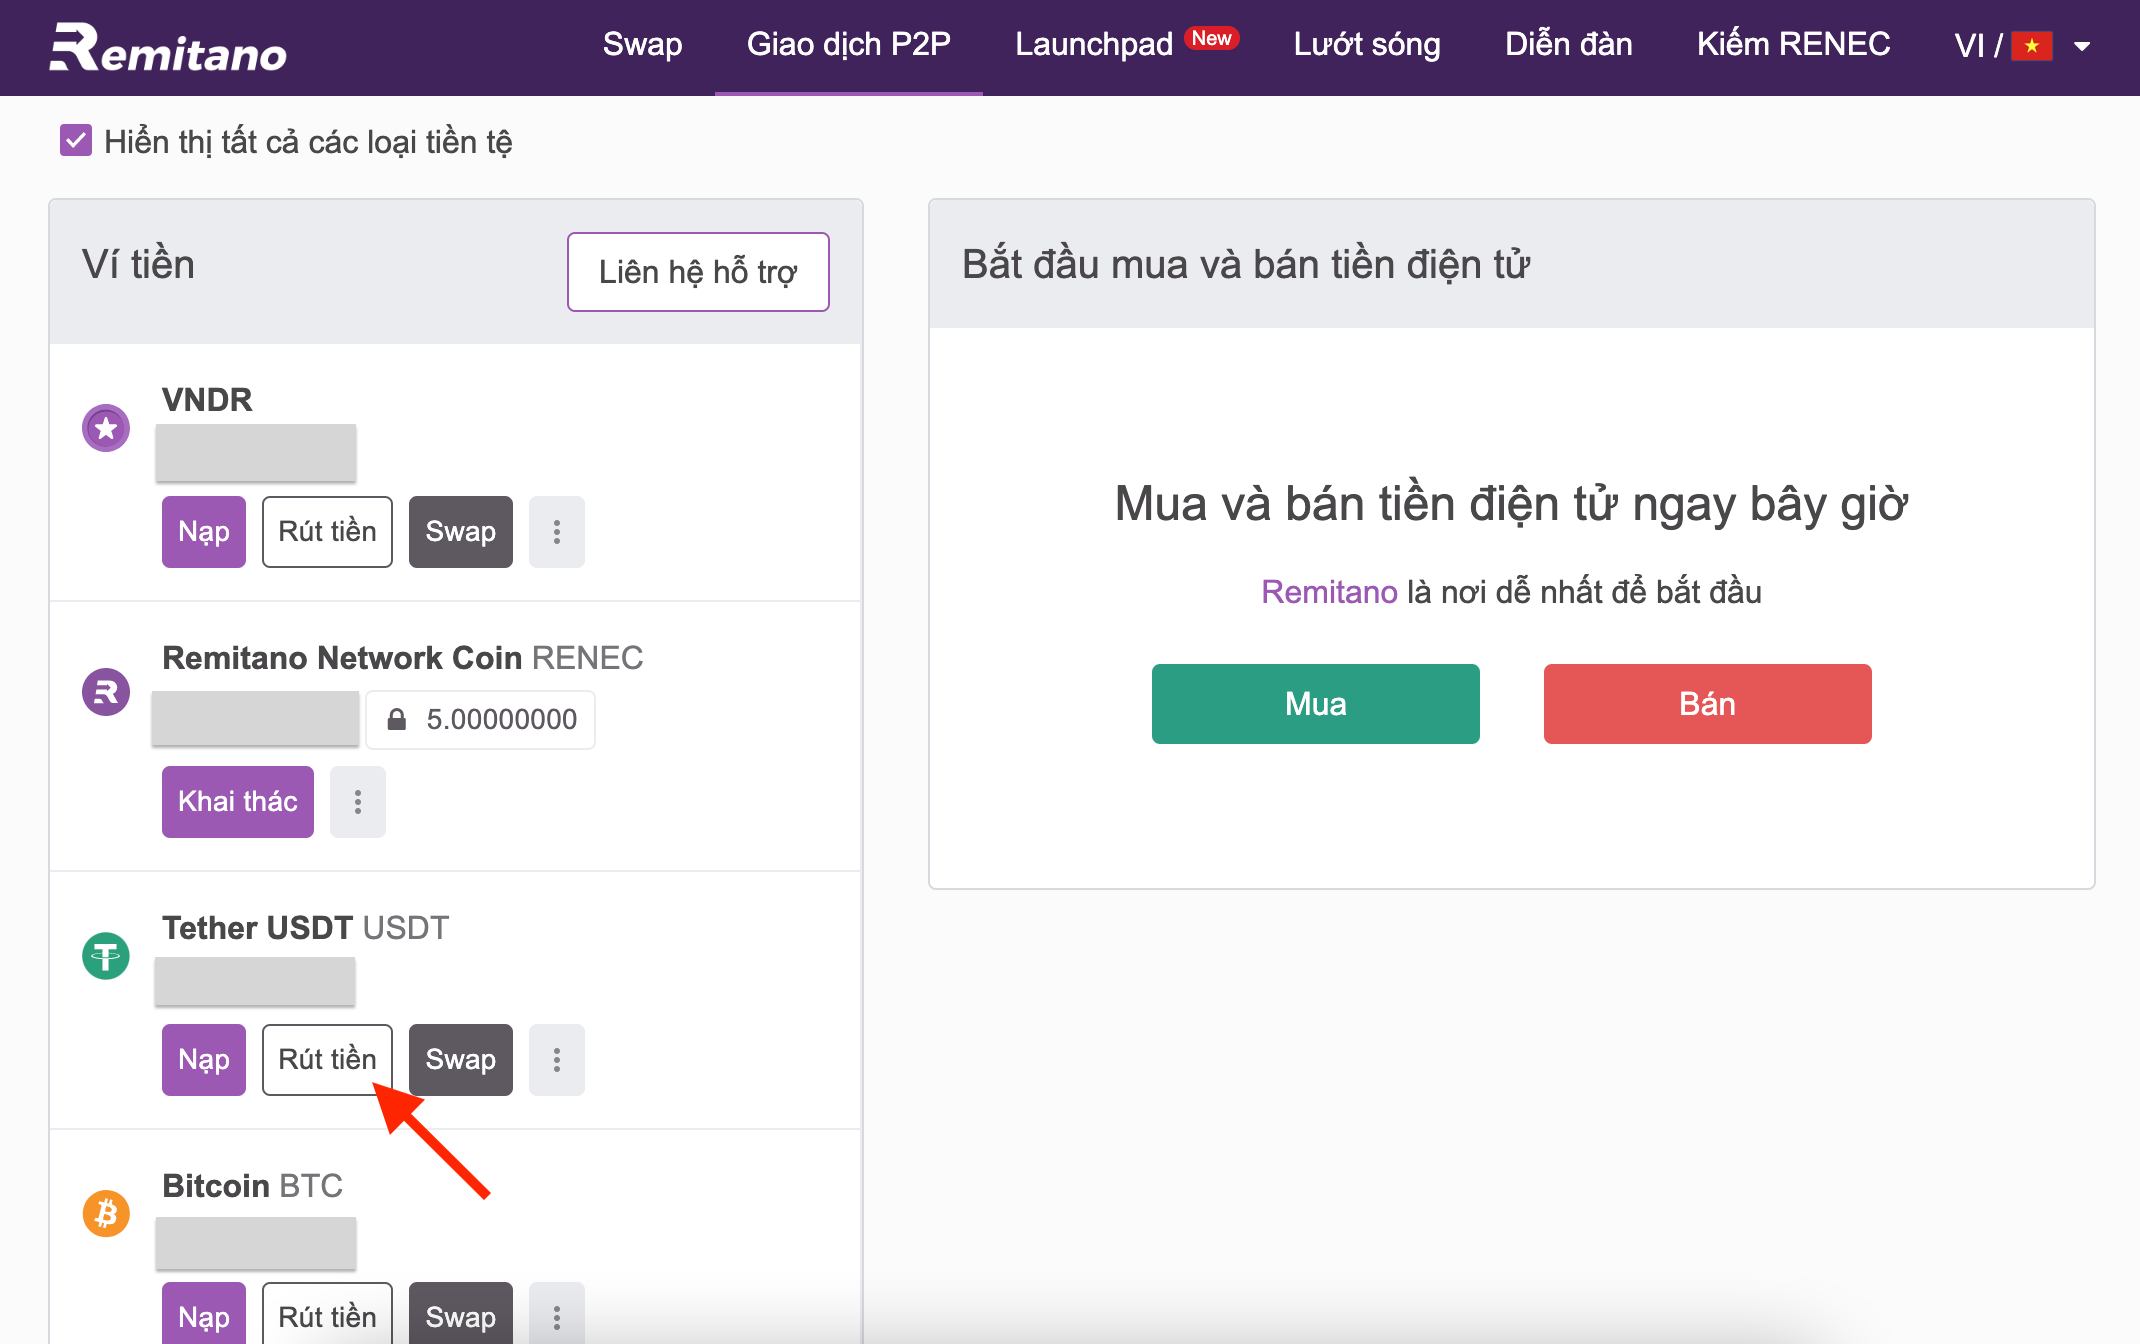Click the red Bán button
The width and height of the screenshot is (2140, 1344).
point(1708,704)
